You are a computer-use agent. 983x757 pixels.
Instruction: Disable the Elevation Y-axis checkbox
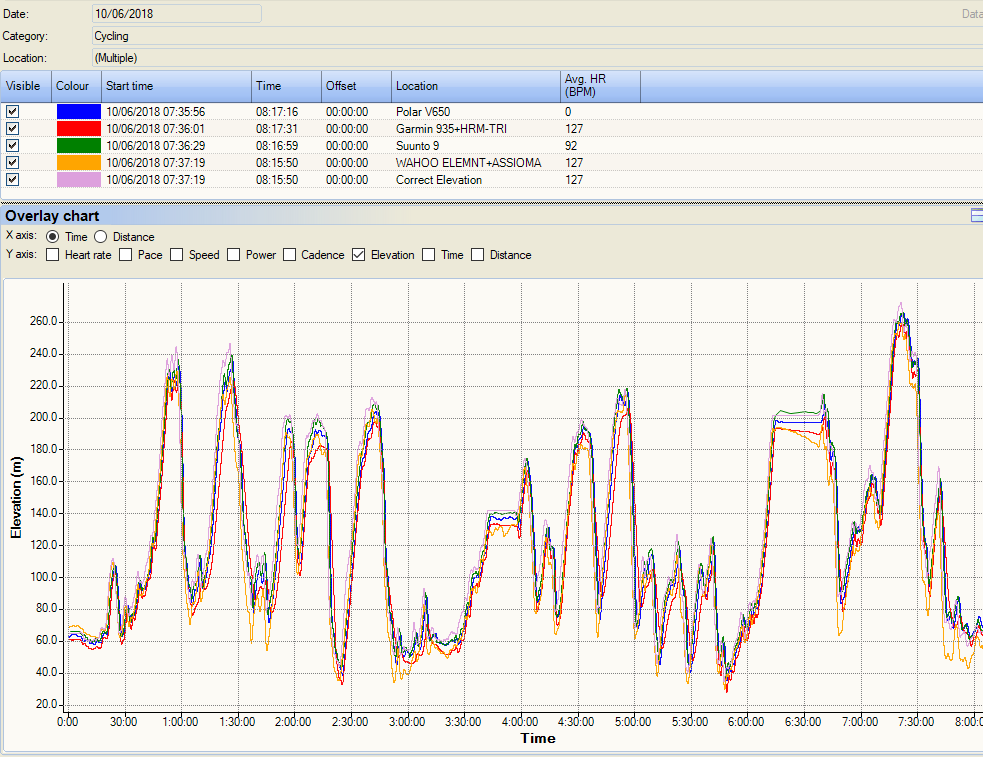358,255
